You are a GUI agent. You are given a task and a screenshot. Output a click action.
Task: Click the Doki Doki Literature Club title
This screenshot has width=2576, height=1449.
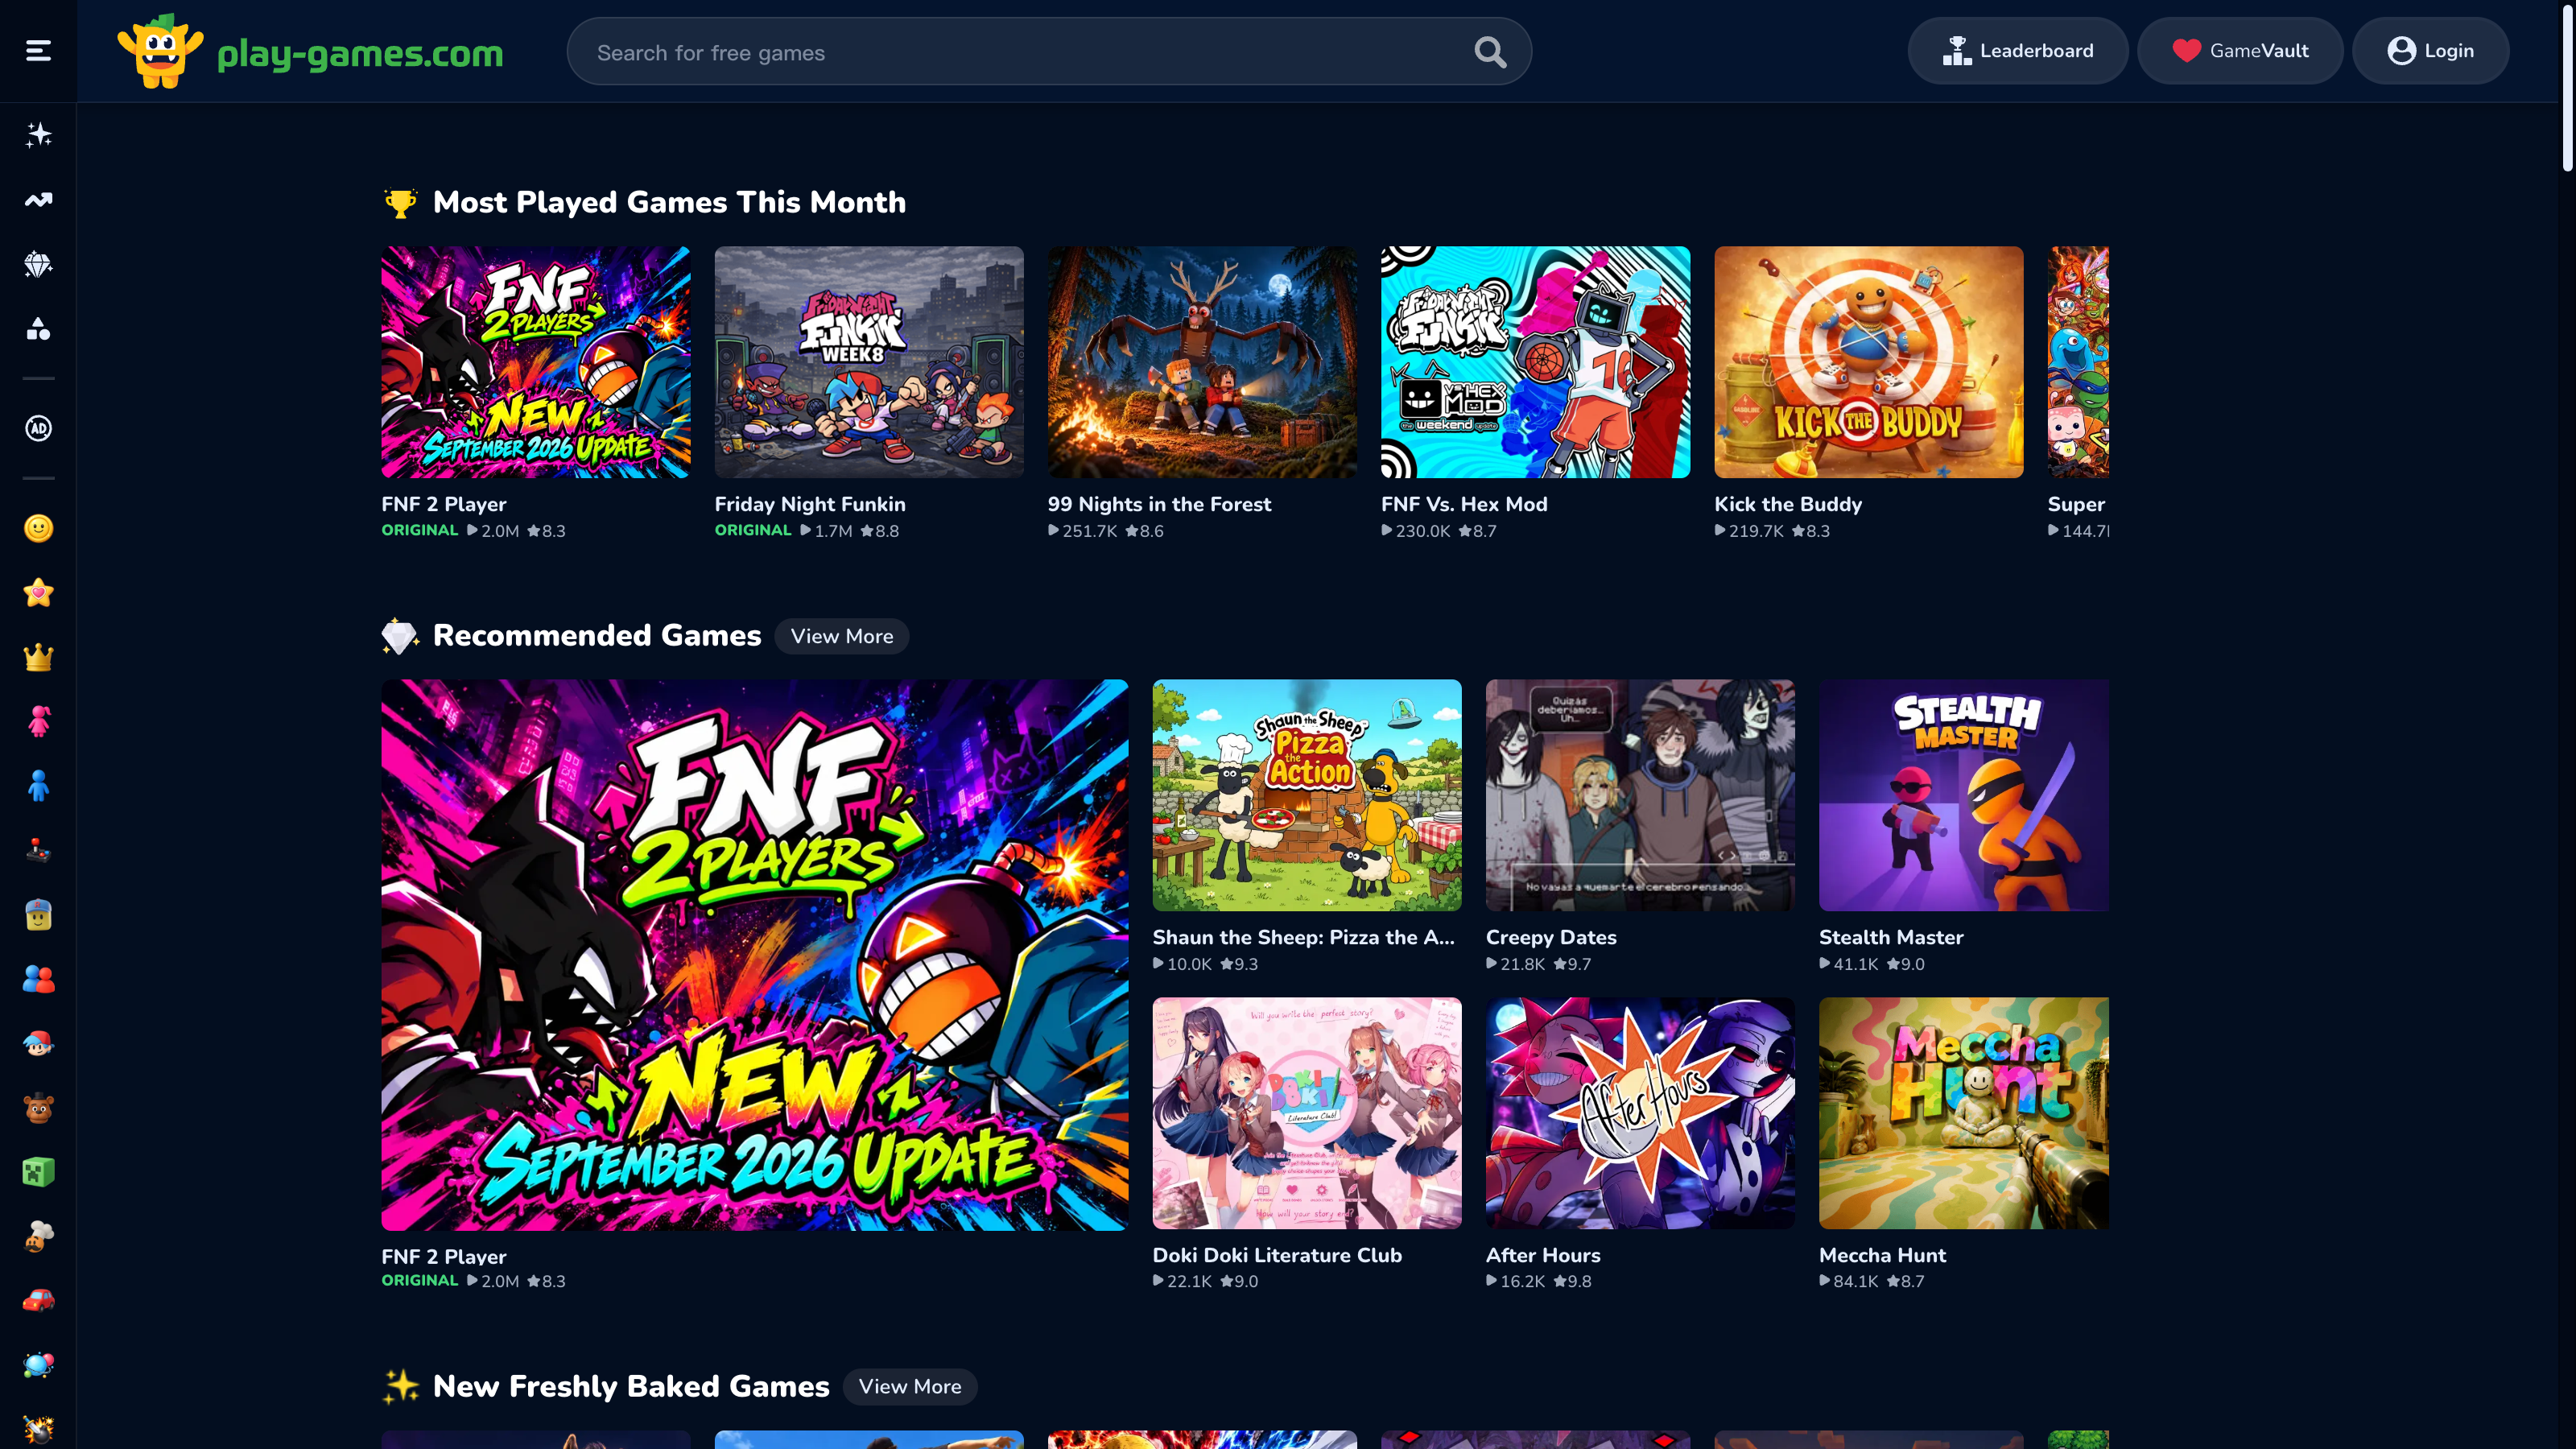(1277, 1255)
